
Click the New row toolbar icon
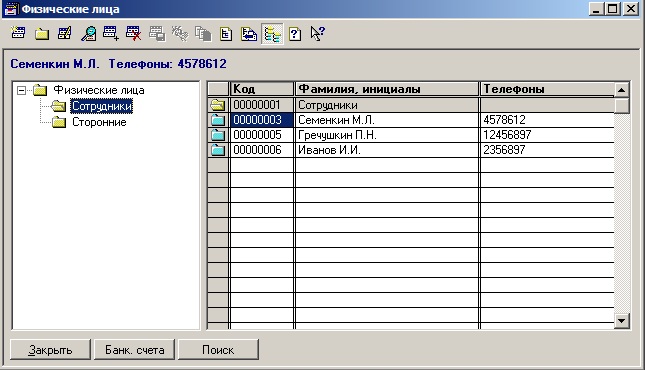pyautogui.click(x=18, y=33)
